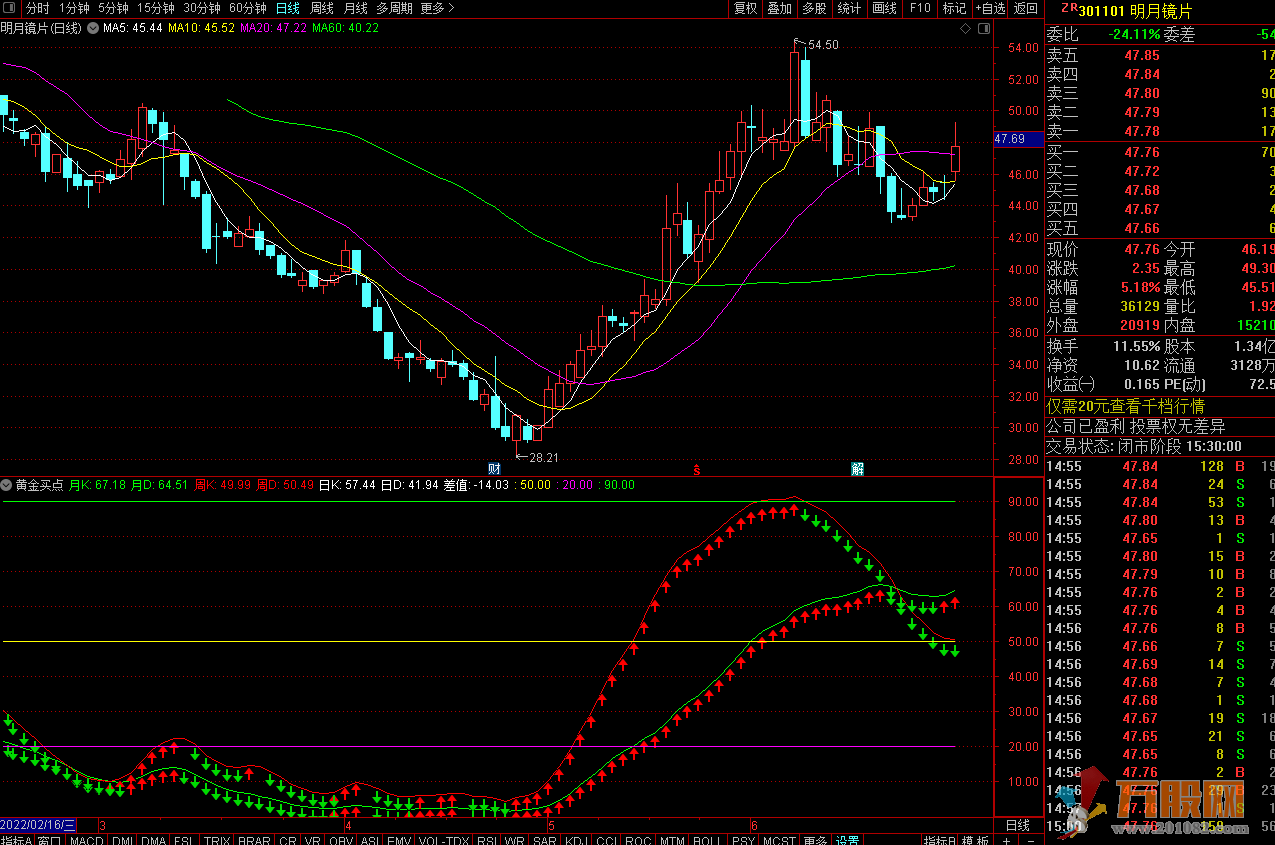Click the red $ marker on the chart
1275x845 pixels.
(697, 468)
